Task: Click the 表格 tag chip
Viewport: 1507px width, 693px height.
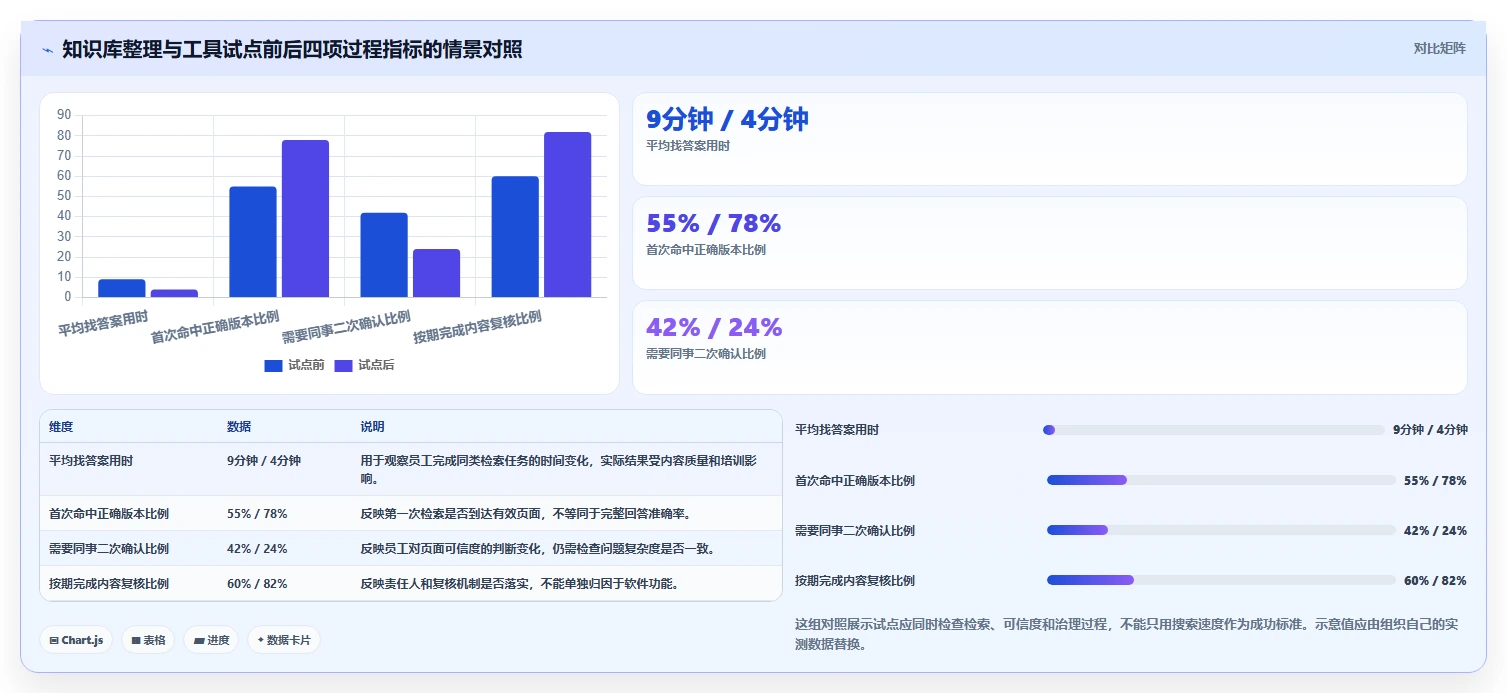Action: 148,640
